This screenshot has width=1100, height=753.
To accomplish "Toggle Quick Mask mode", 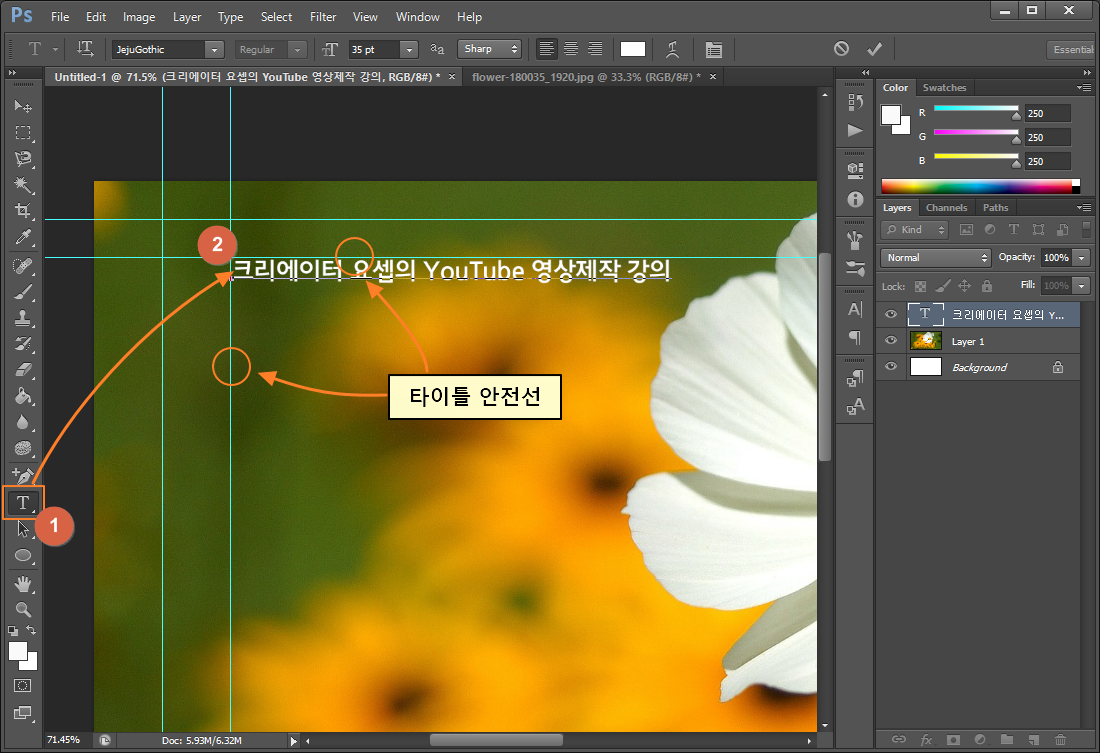I will tap(22, 686).
